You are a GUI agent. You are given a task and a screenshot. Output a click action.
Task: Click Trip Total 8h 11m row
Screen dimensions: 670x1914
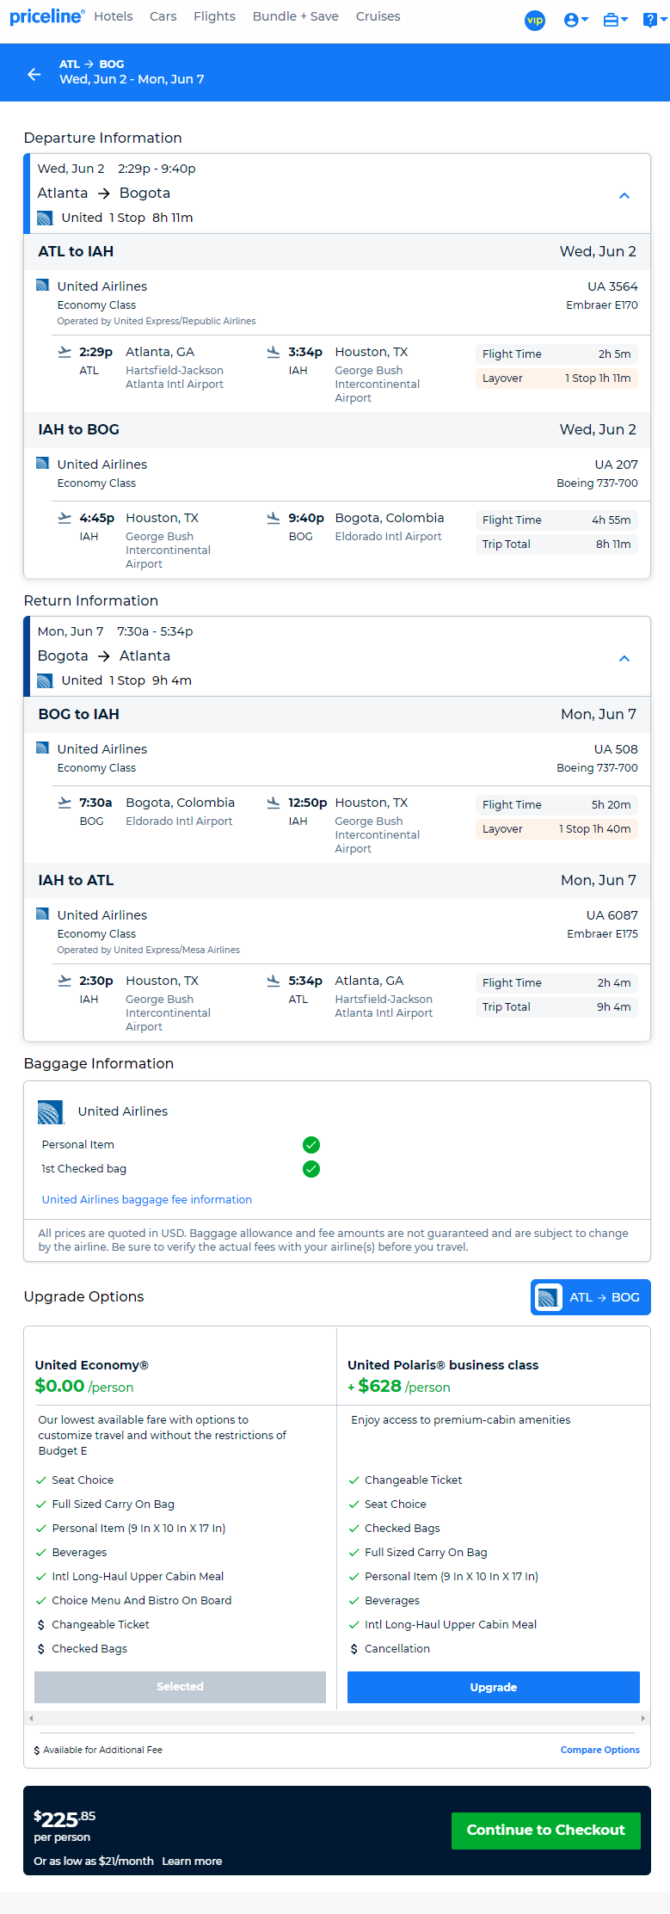tap(556, 545)
